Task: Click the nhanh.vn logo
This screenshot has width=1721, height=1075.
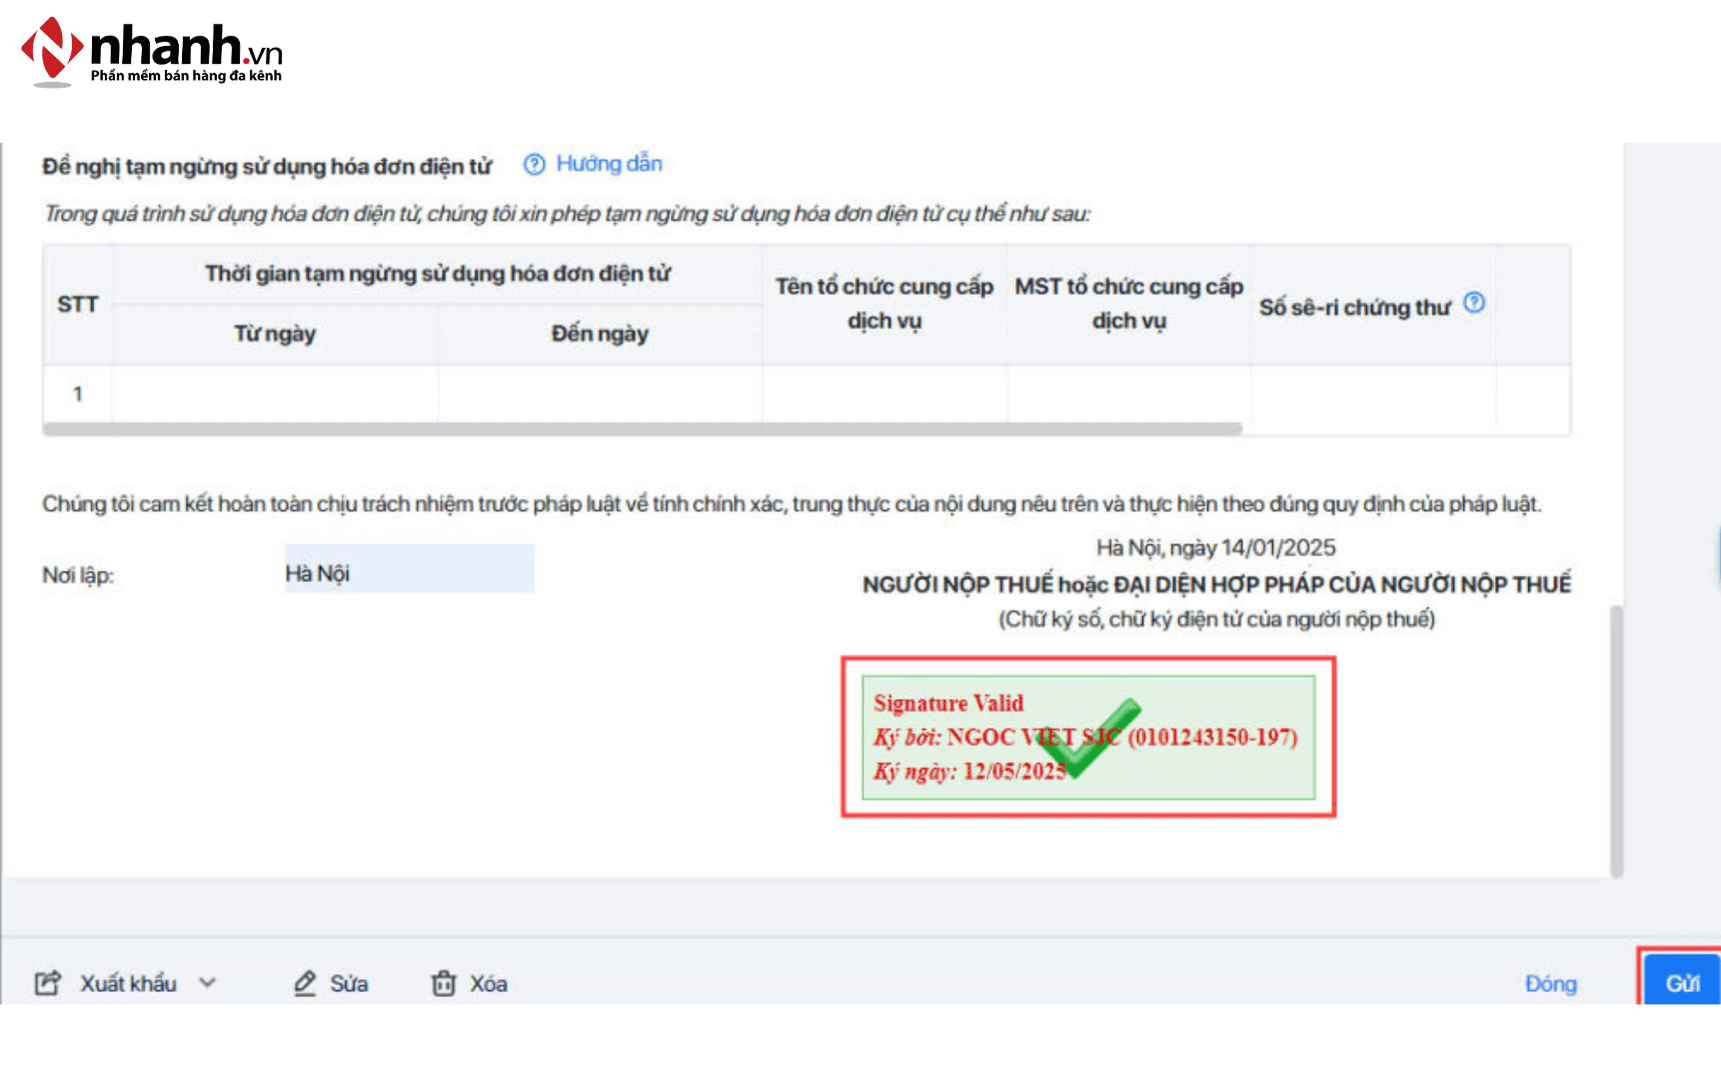Action: [x=152, y=52]
